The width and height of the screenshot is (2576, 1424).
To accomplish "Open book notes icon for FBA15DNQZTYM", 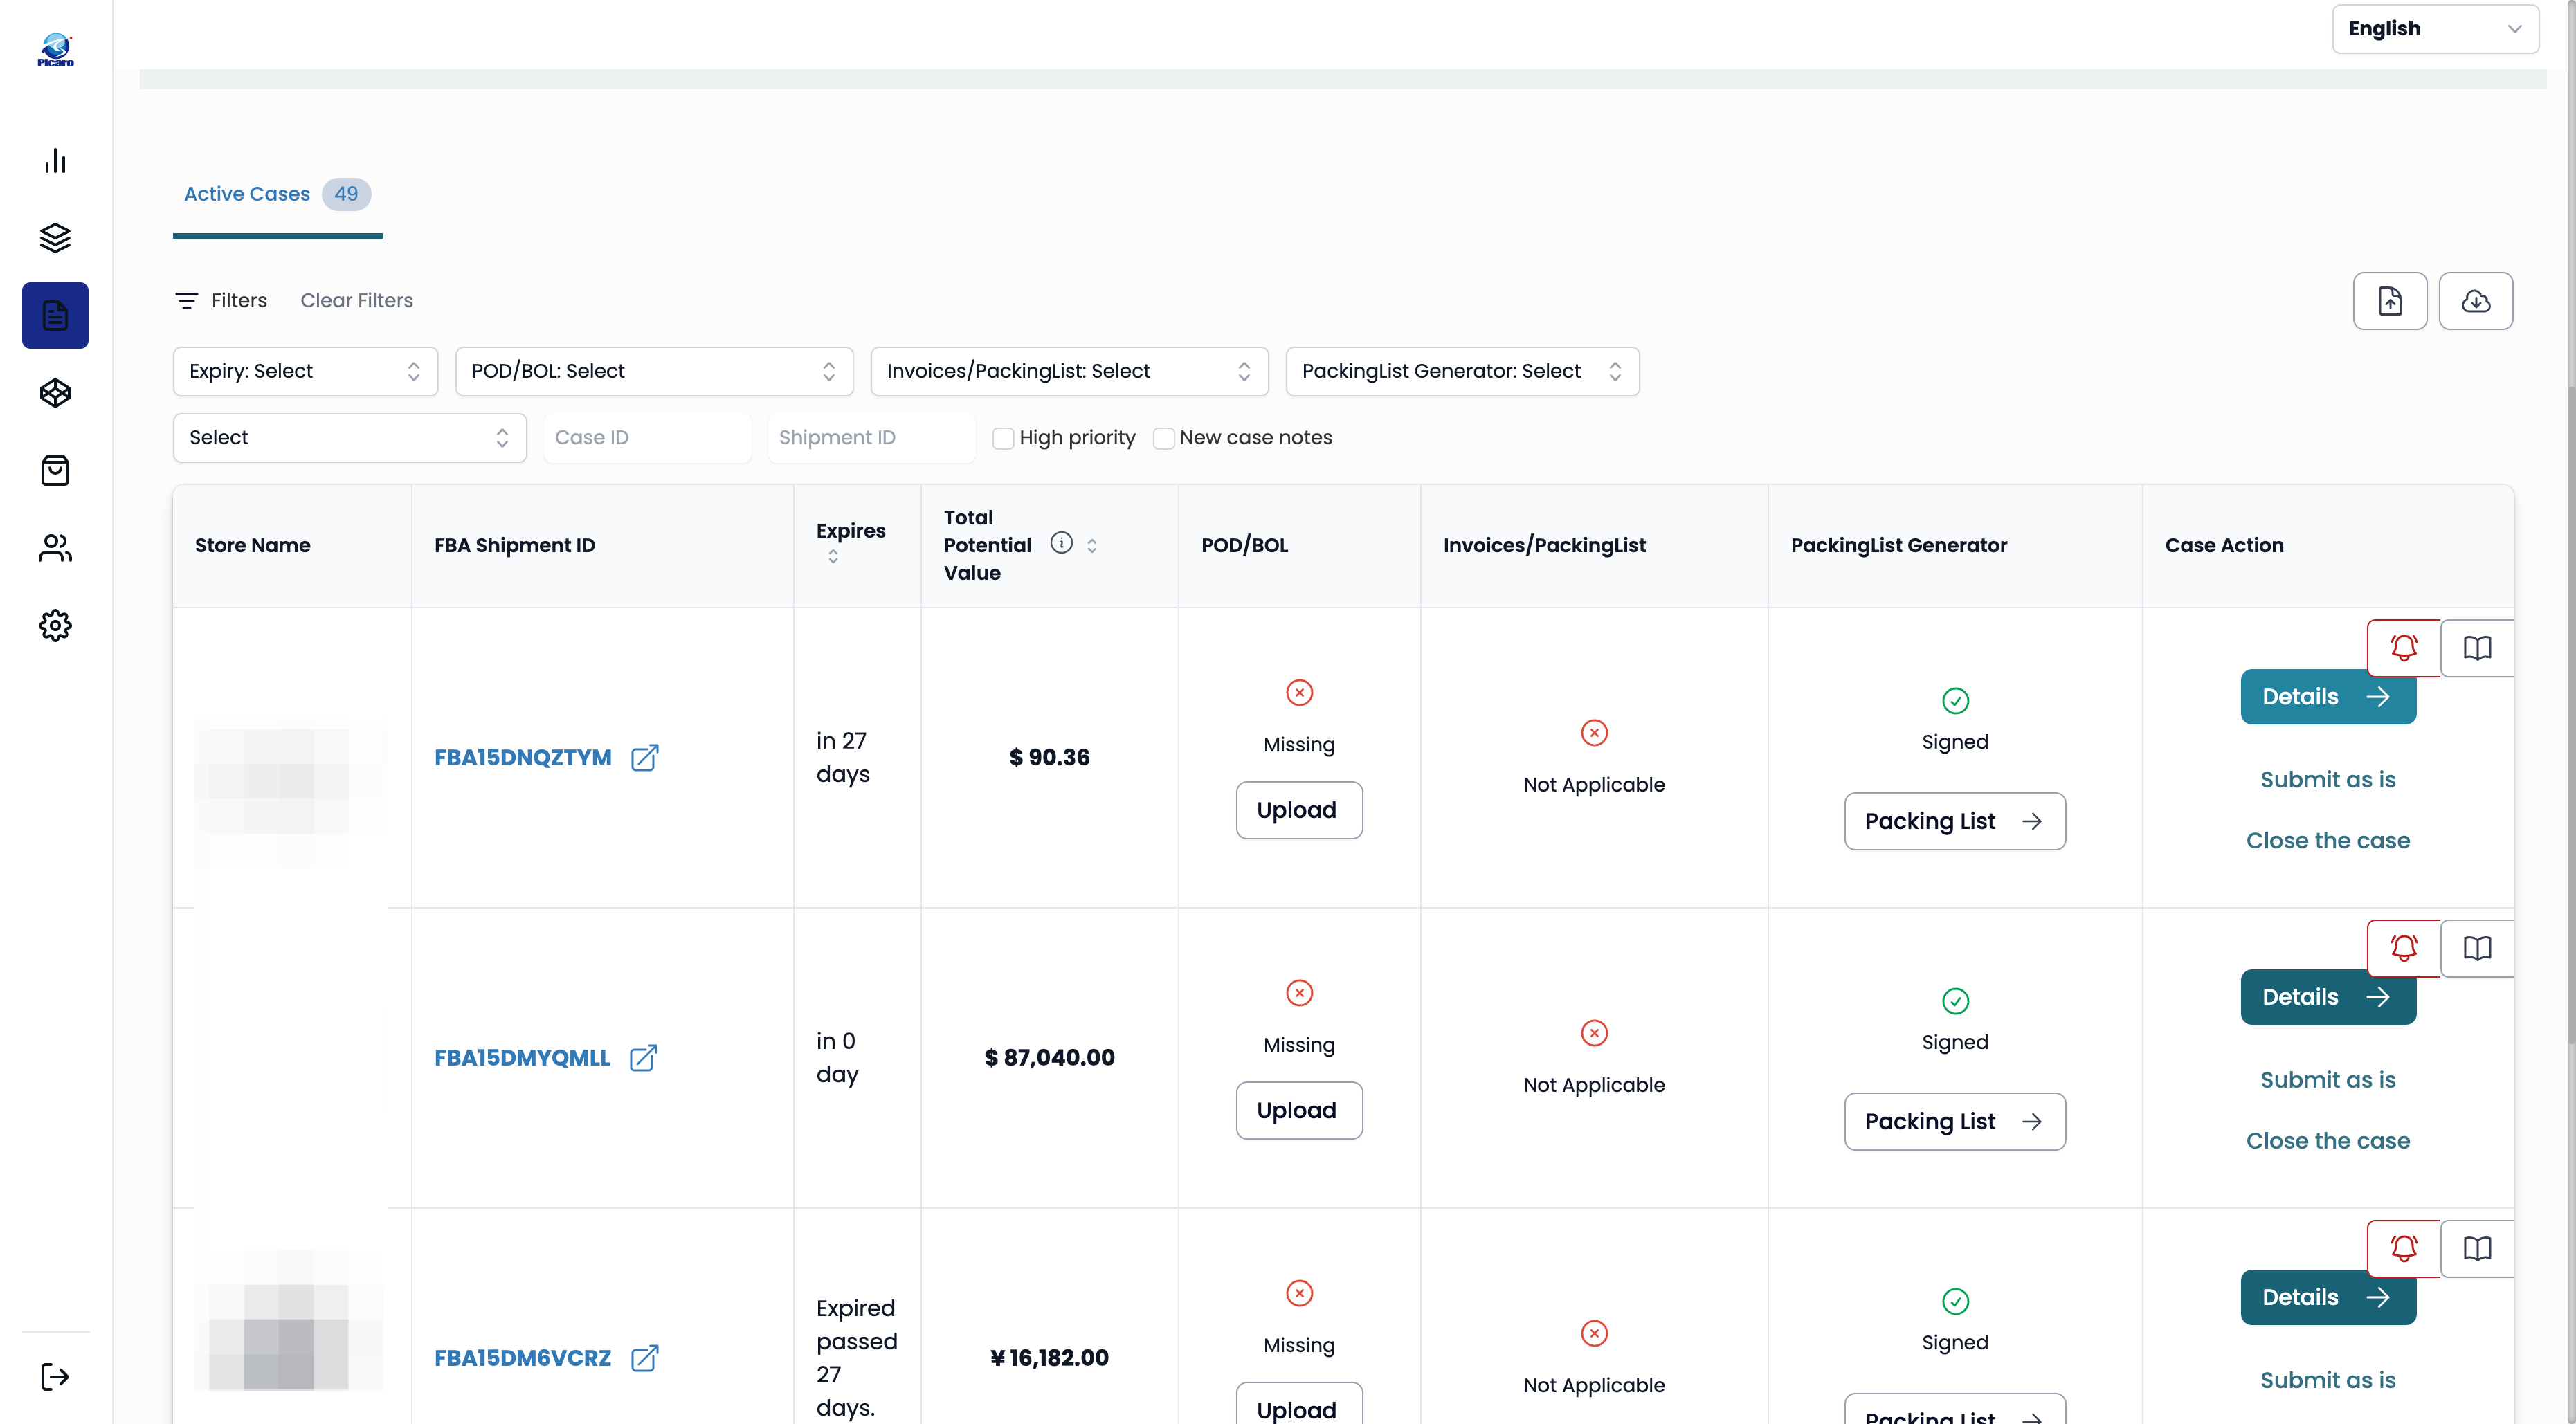I will click(2477, 648).
